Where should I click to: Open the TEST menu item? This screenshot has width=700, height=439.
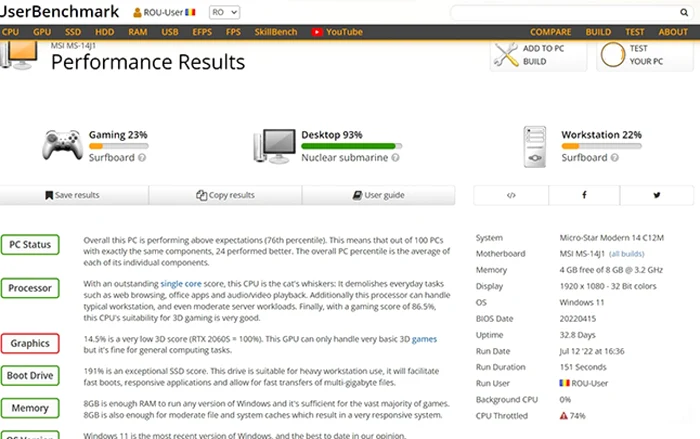pyautogui.click(x=634, y=32)
